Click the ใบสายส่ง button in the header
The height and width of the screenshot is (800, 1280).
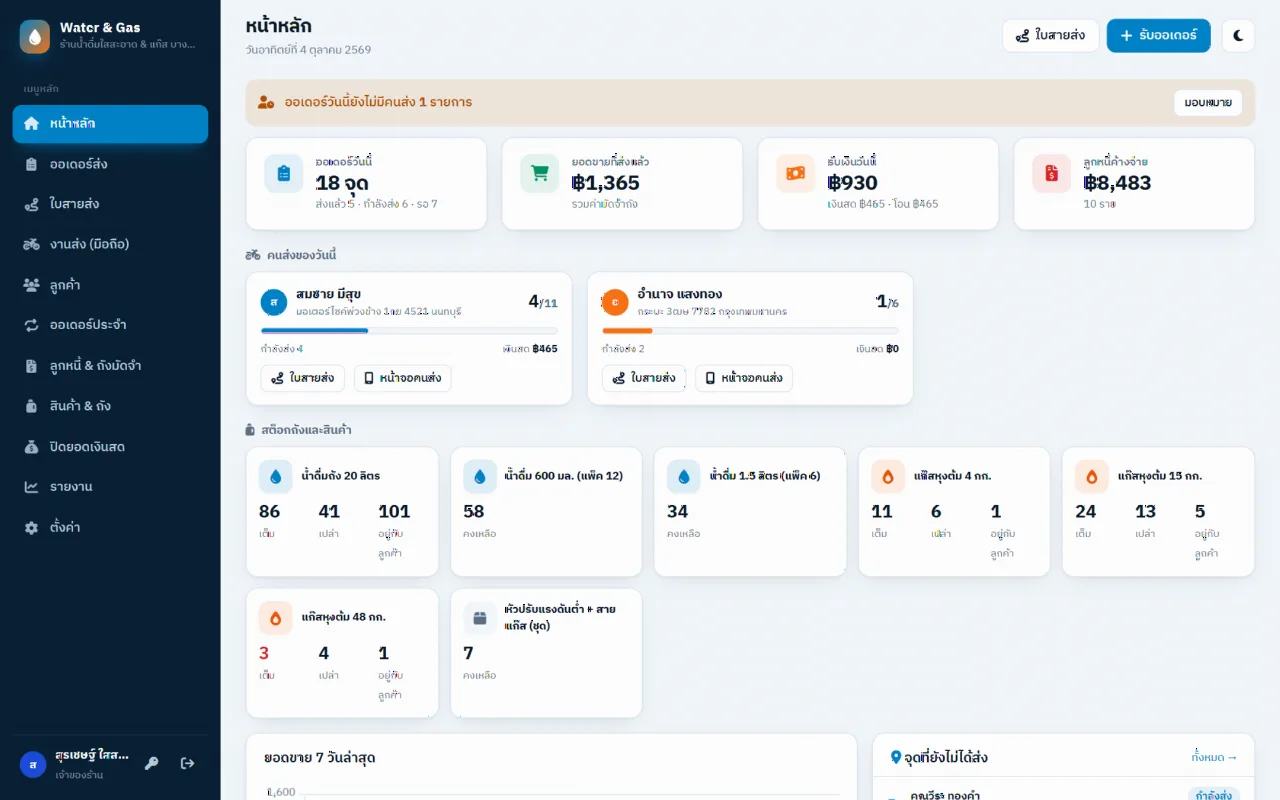(1050, 36)
